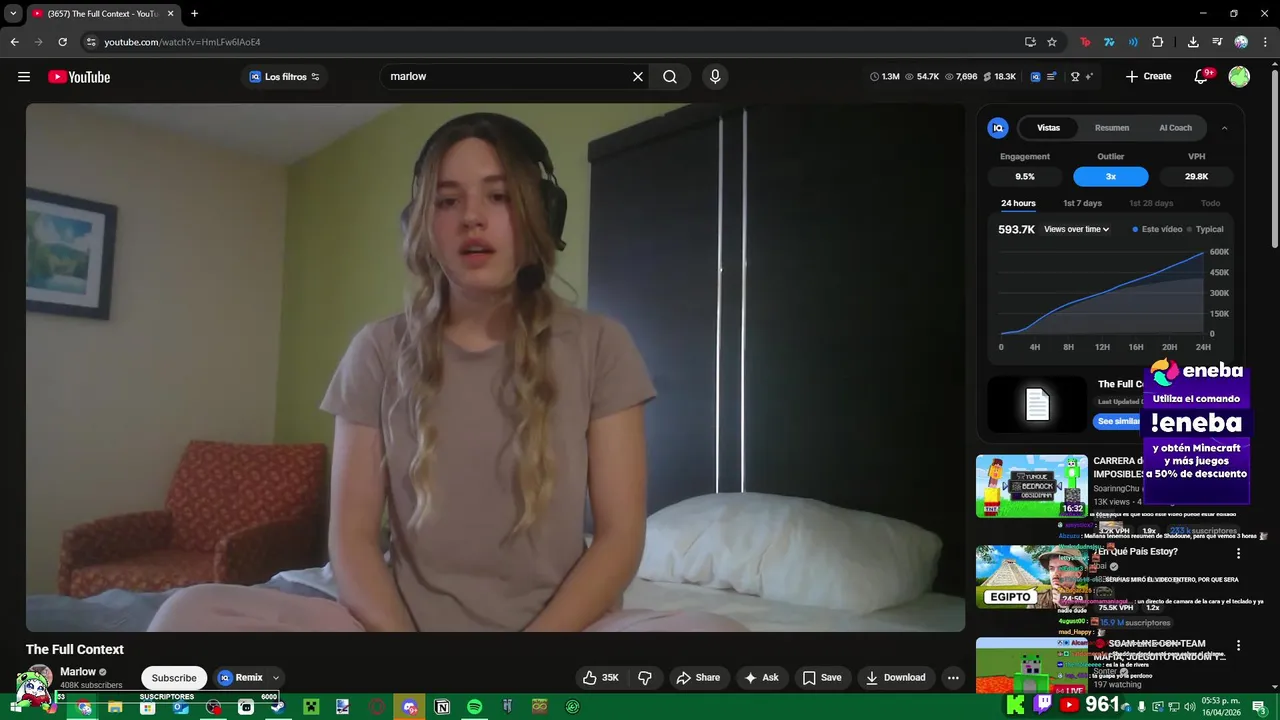Open a new browser tab

pos(194,14)
